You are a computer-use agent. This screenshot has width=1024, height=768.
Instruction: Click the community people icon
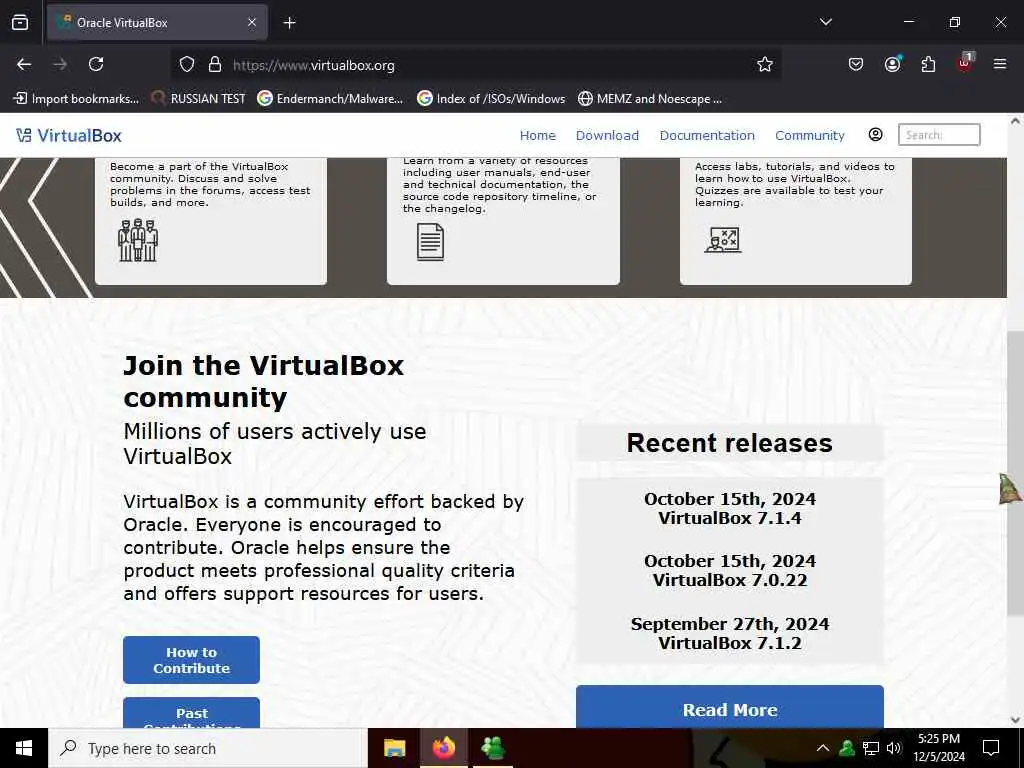(x=138, y=240)
